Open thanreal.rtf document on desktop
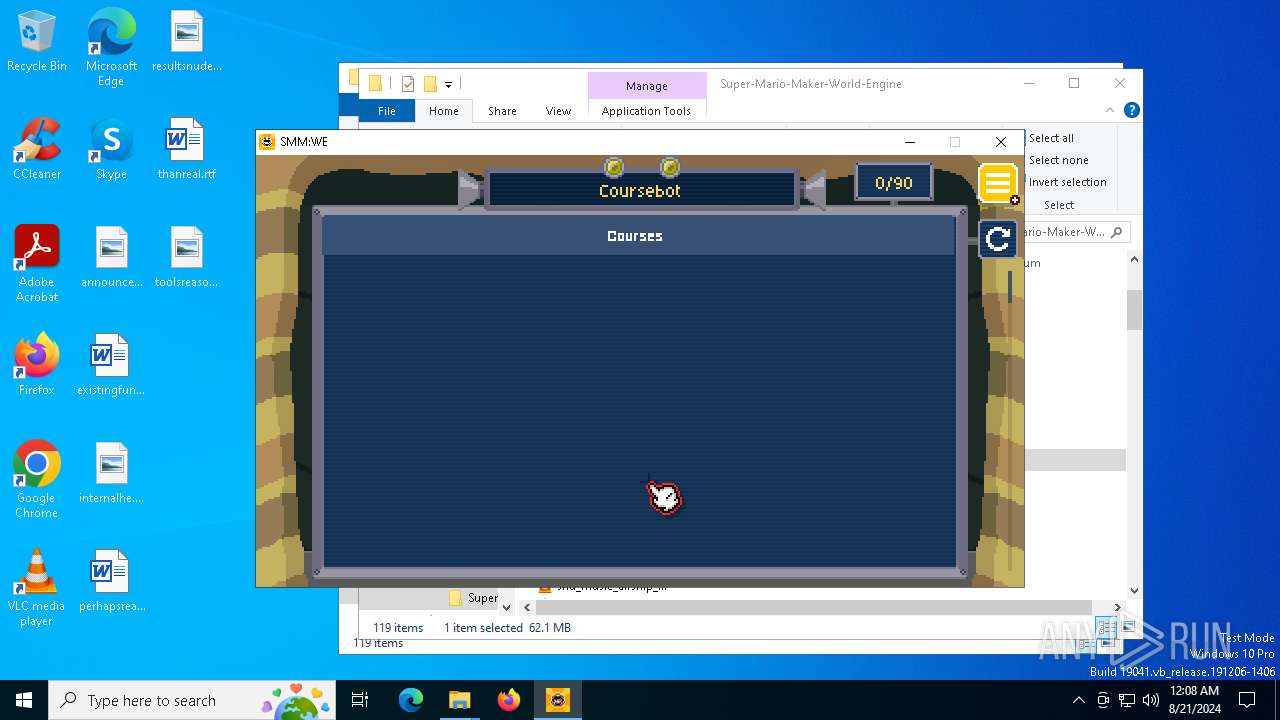This screenshot has height=720, width=1280. click(187, 149)
